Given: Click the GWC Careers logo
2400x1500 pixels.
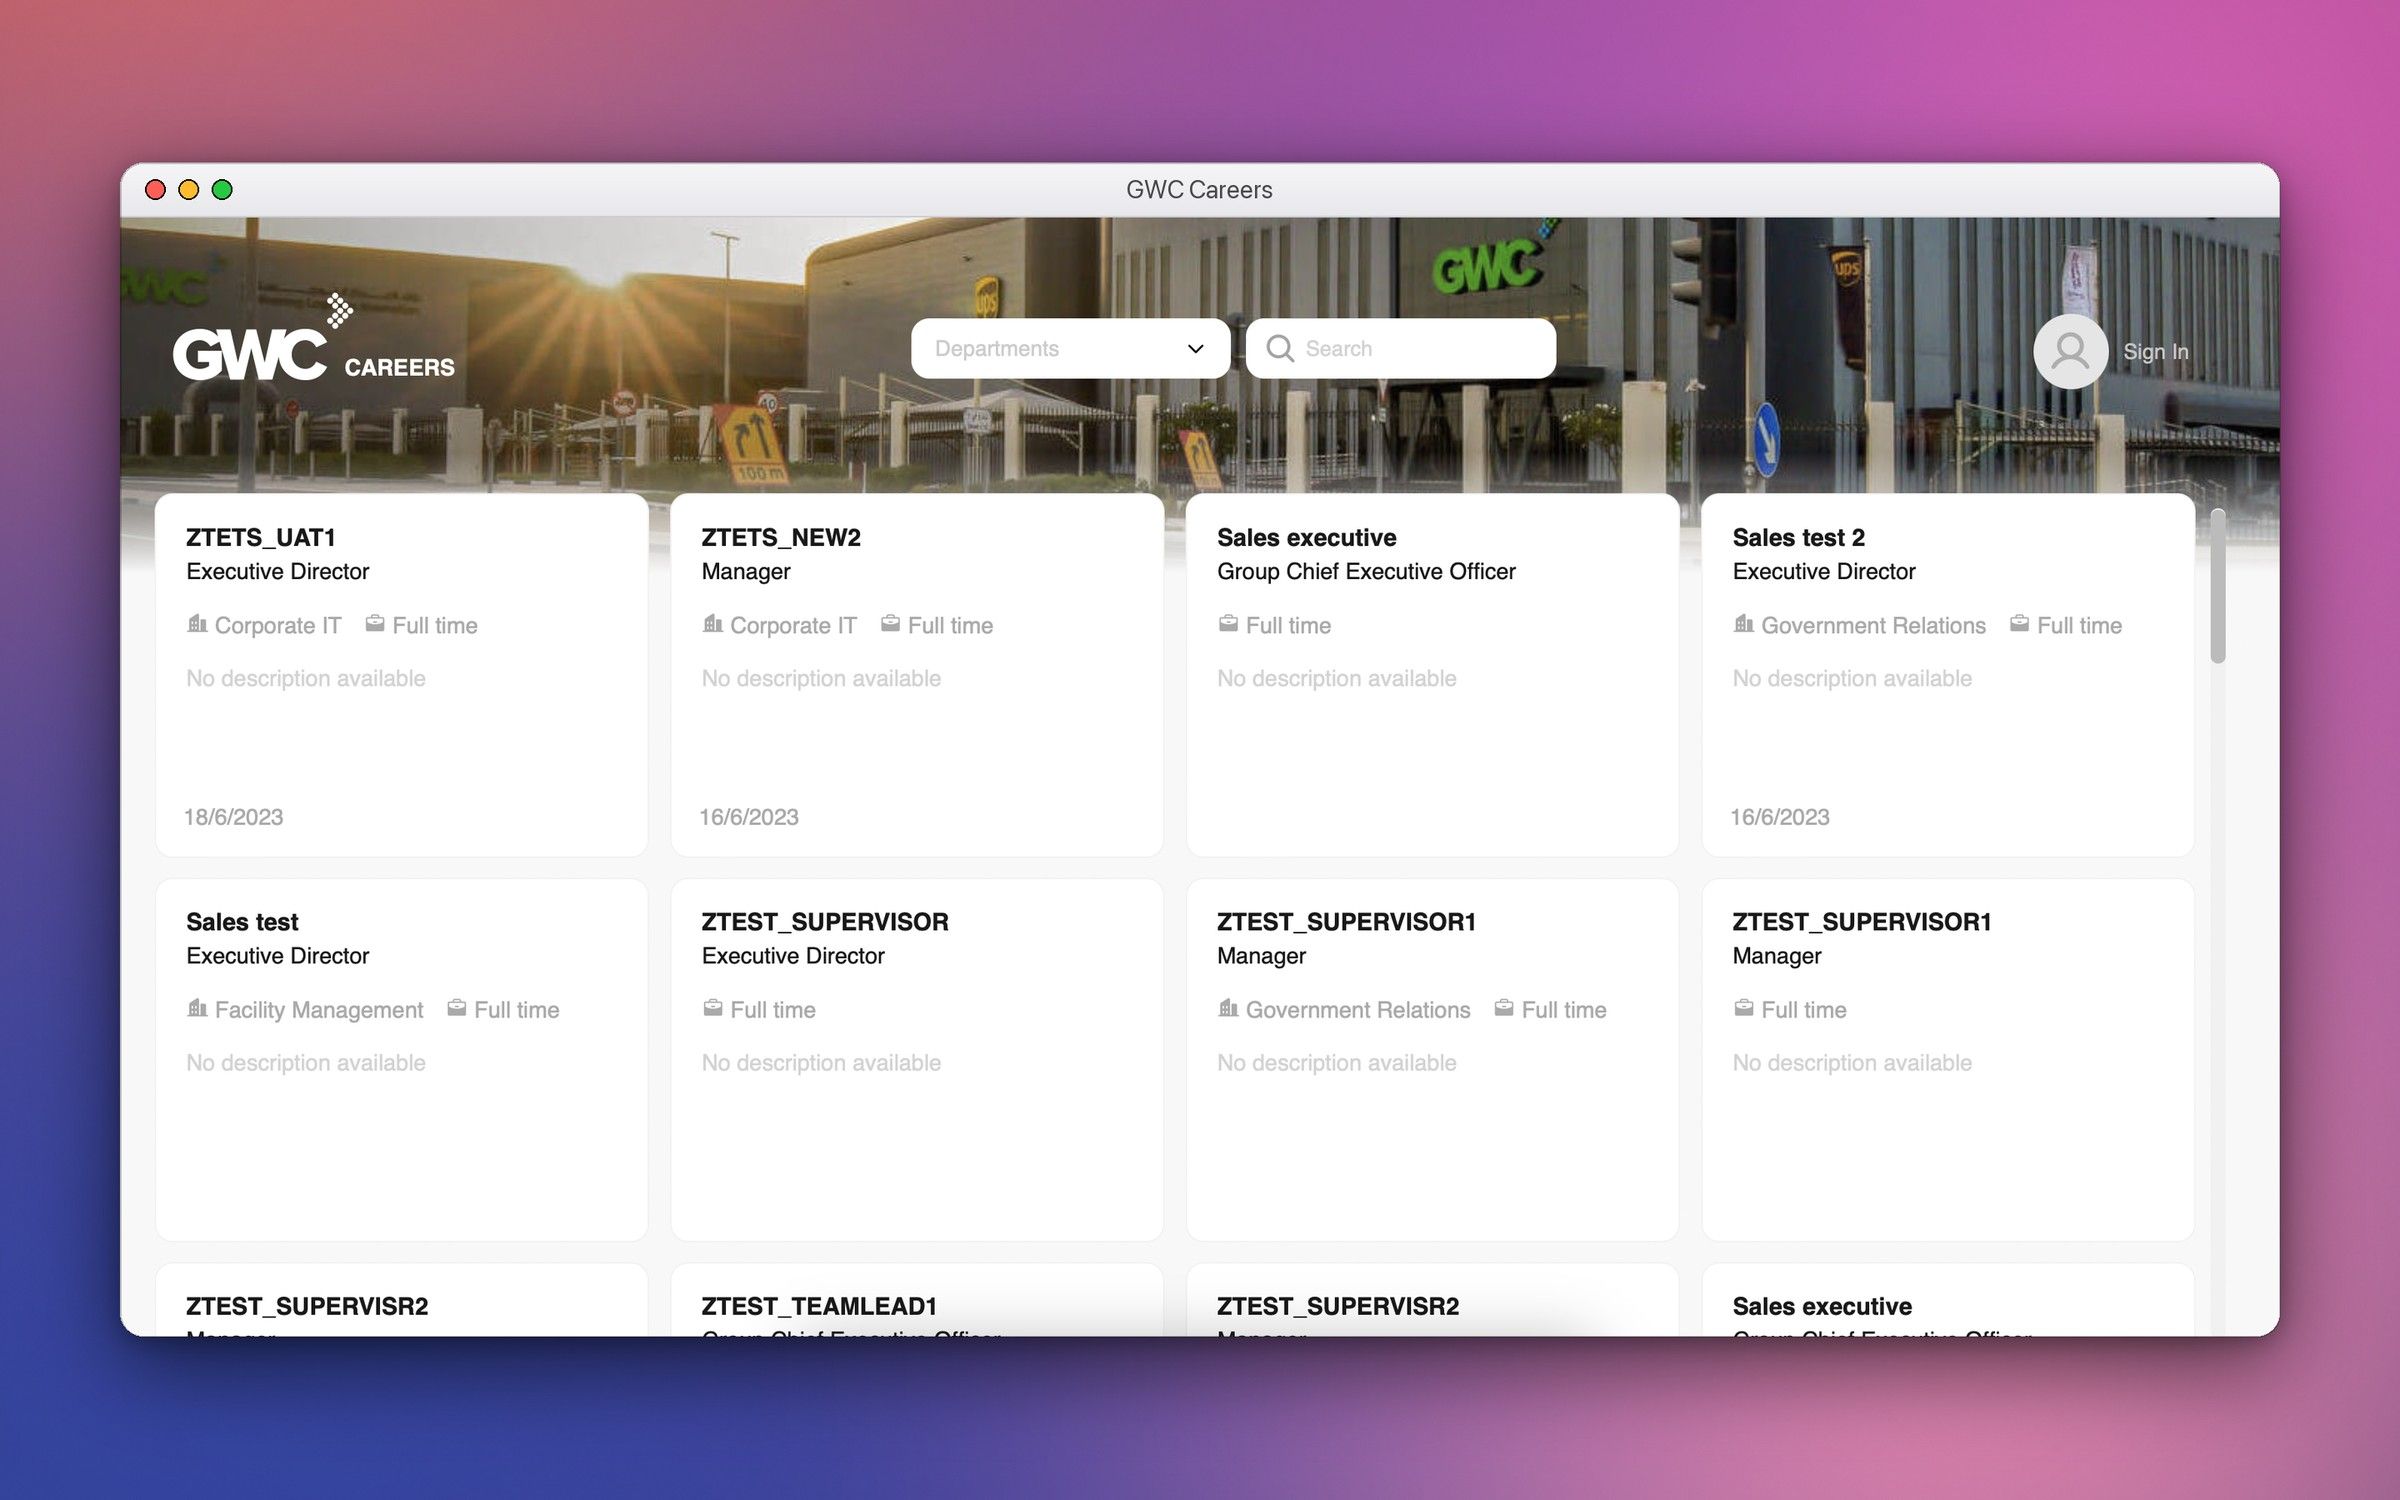Looking at the screenshot, I should tap(313, 338).
